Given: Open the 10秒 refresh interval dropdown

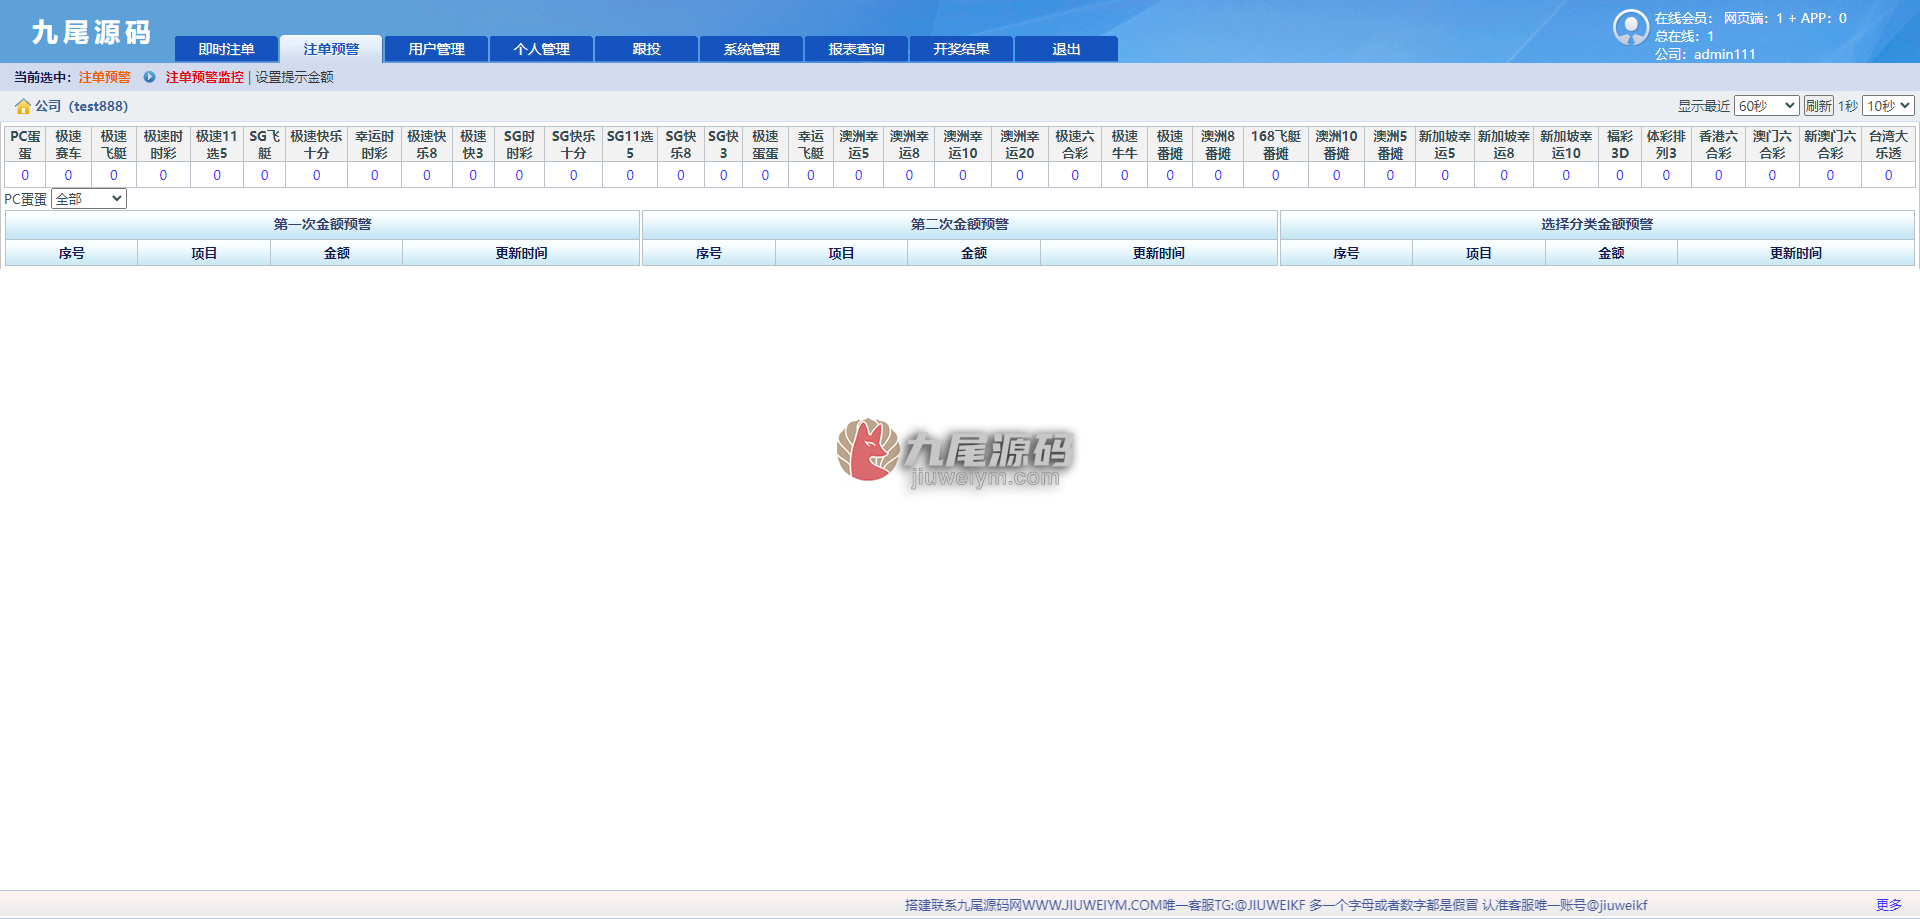Looking at the screenshot, I should (1888, 106).
